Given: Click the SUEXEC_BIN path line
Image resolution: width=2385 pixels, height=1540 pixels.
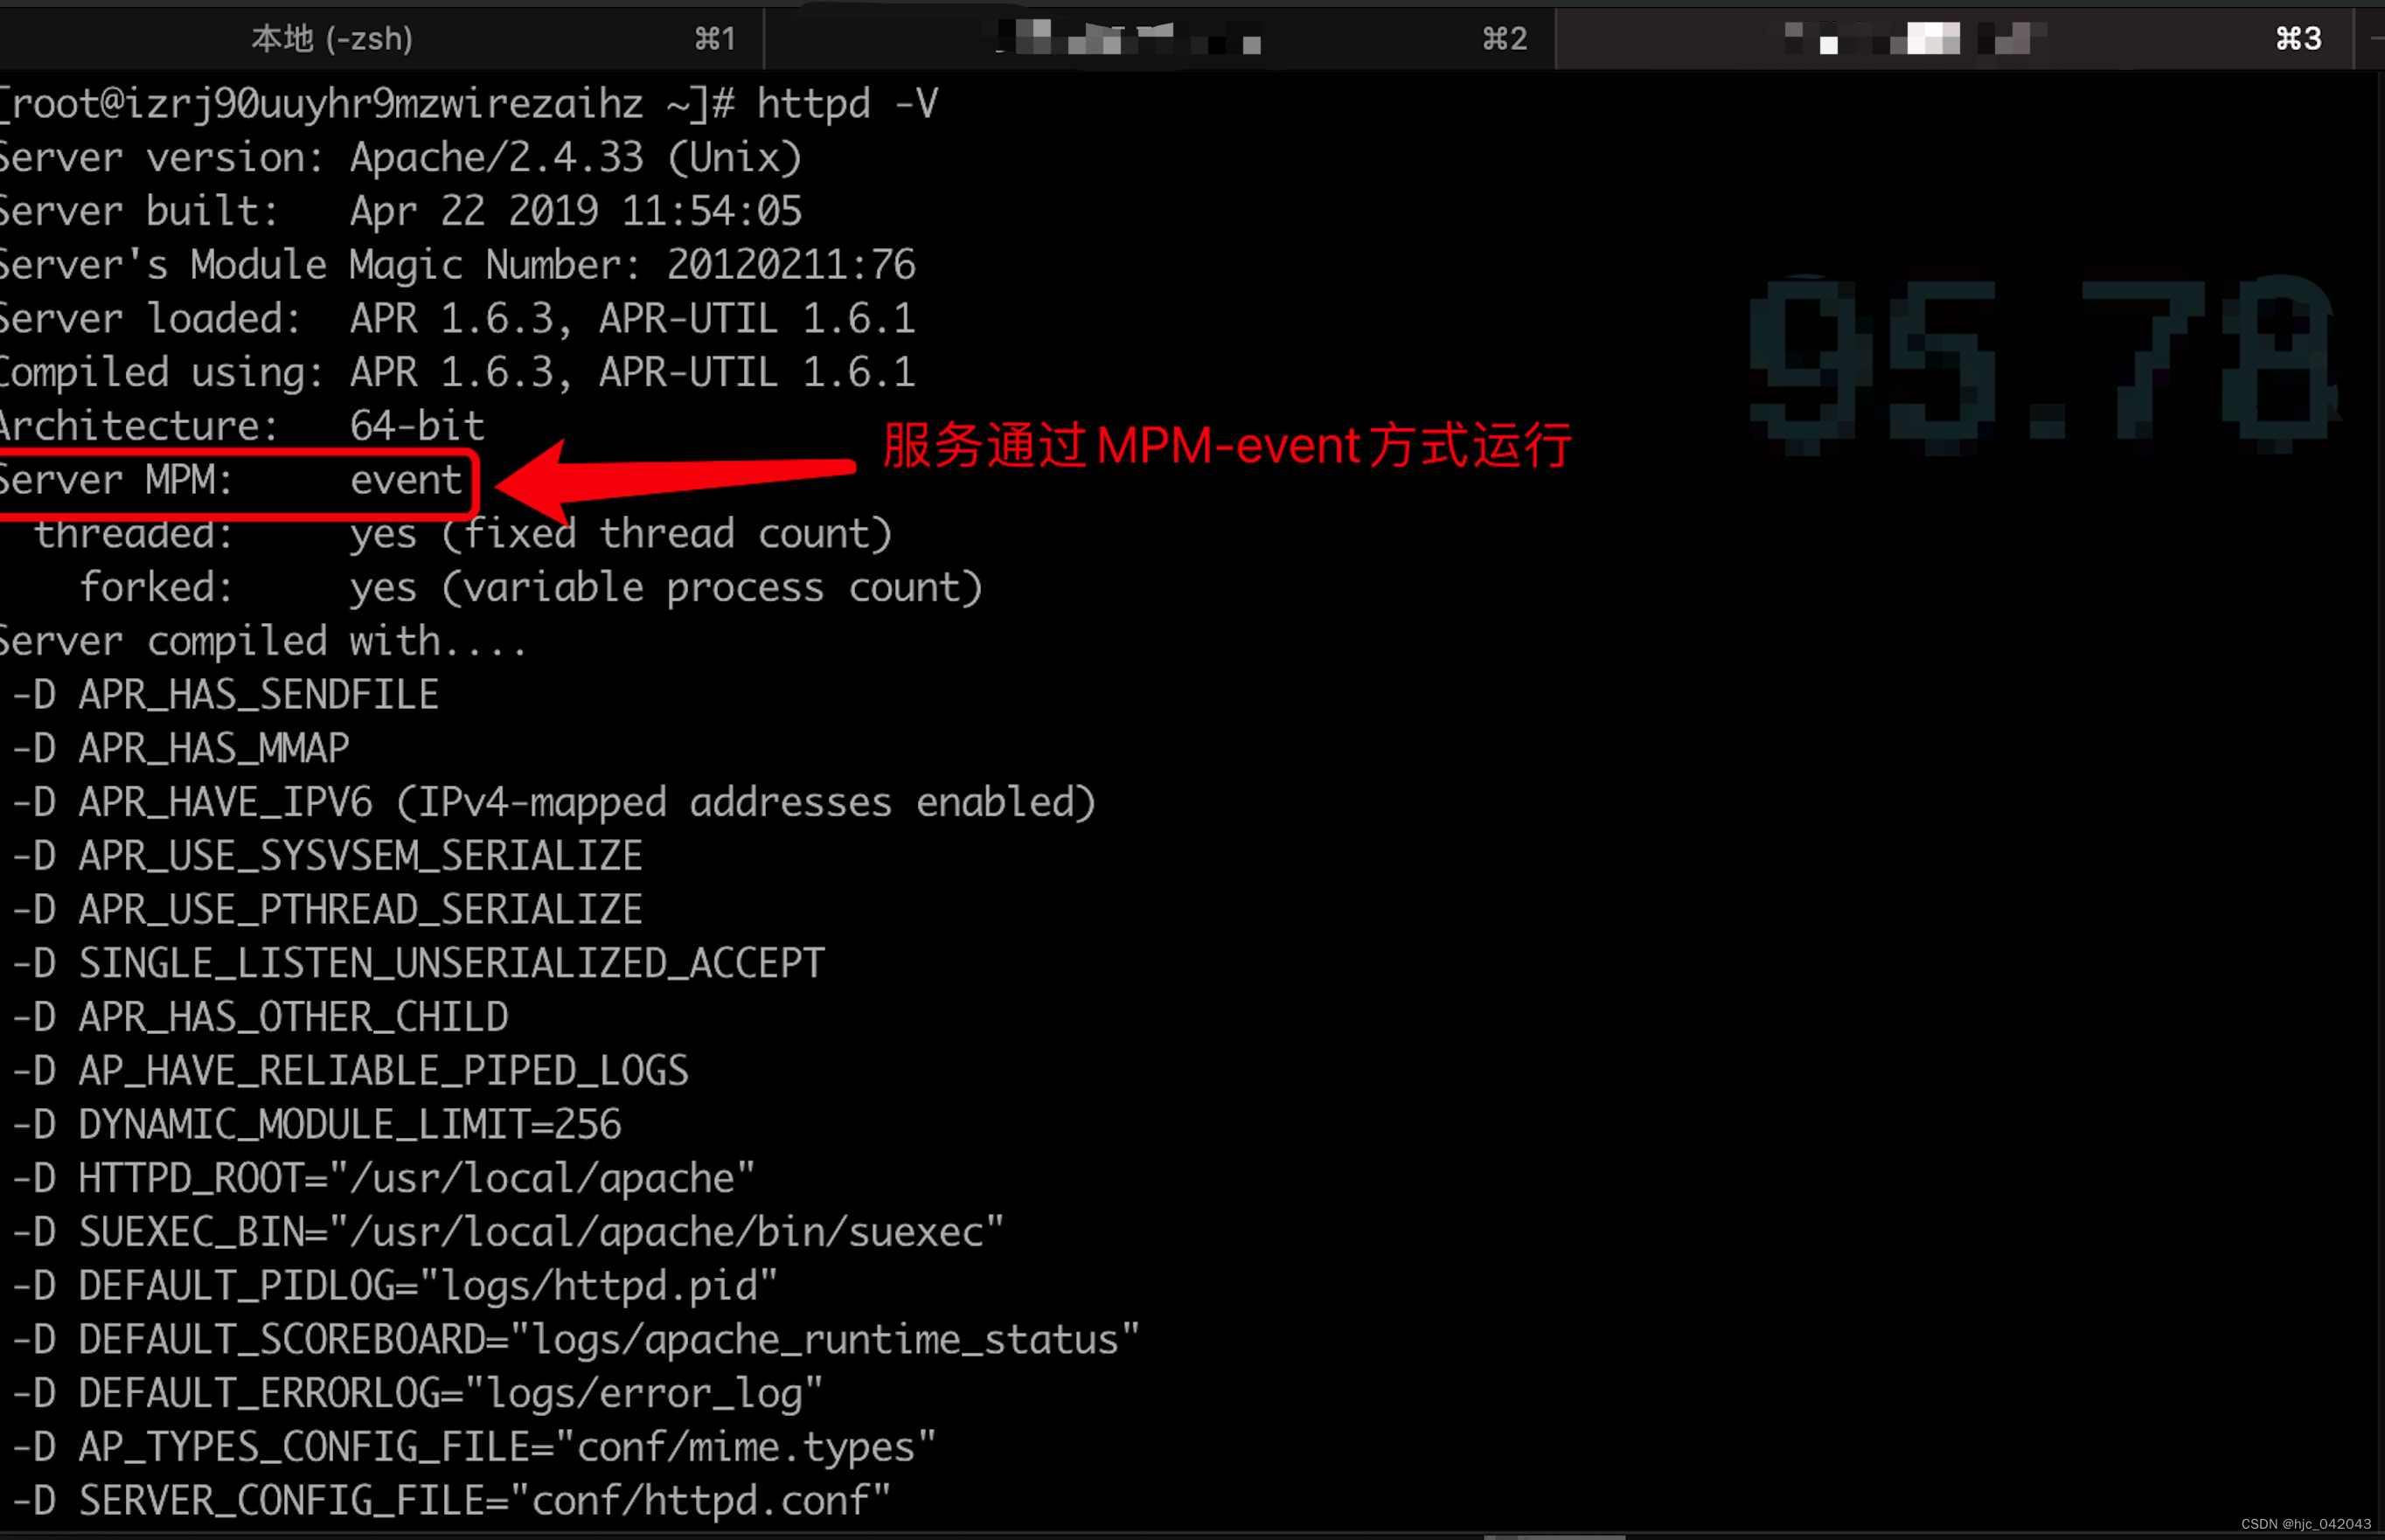Looking at the screenshot, I should click(x=507, y=1233).
